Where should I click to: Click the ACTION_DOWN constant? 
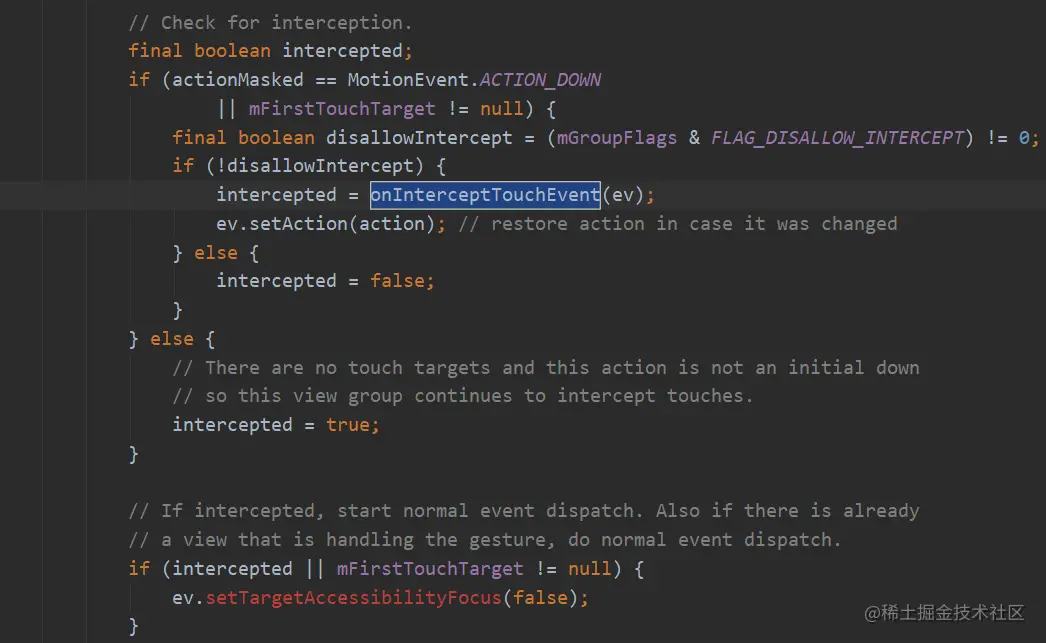pos(540,80)
